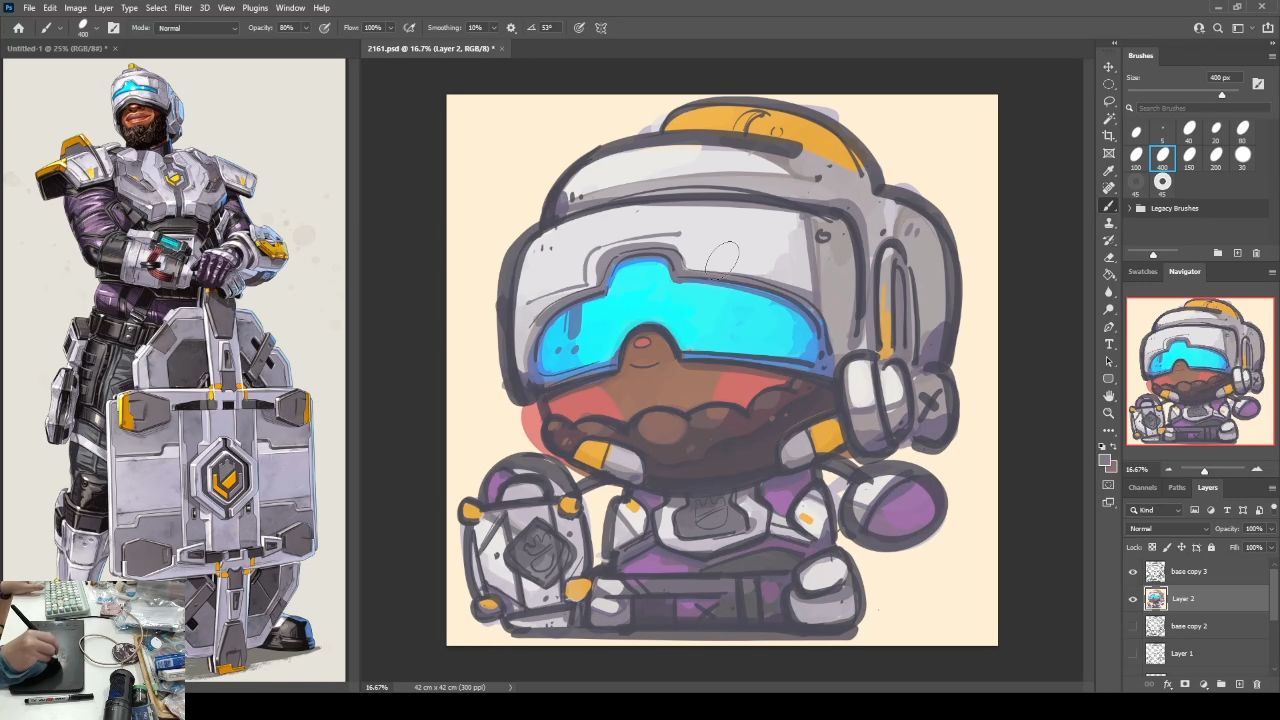Select the Spot Healing Brush tool
Screen dimensions: 1280x720
tap(1108, 188)
